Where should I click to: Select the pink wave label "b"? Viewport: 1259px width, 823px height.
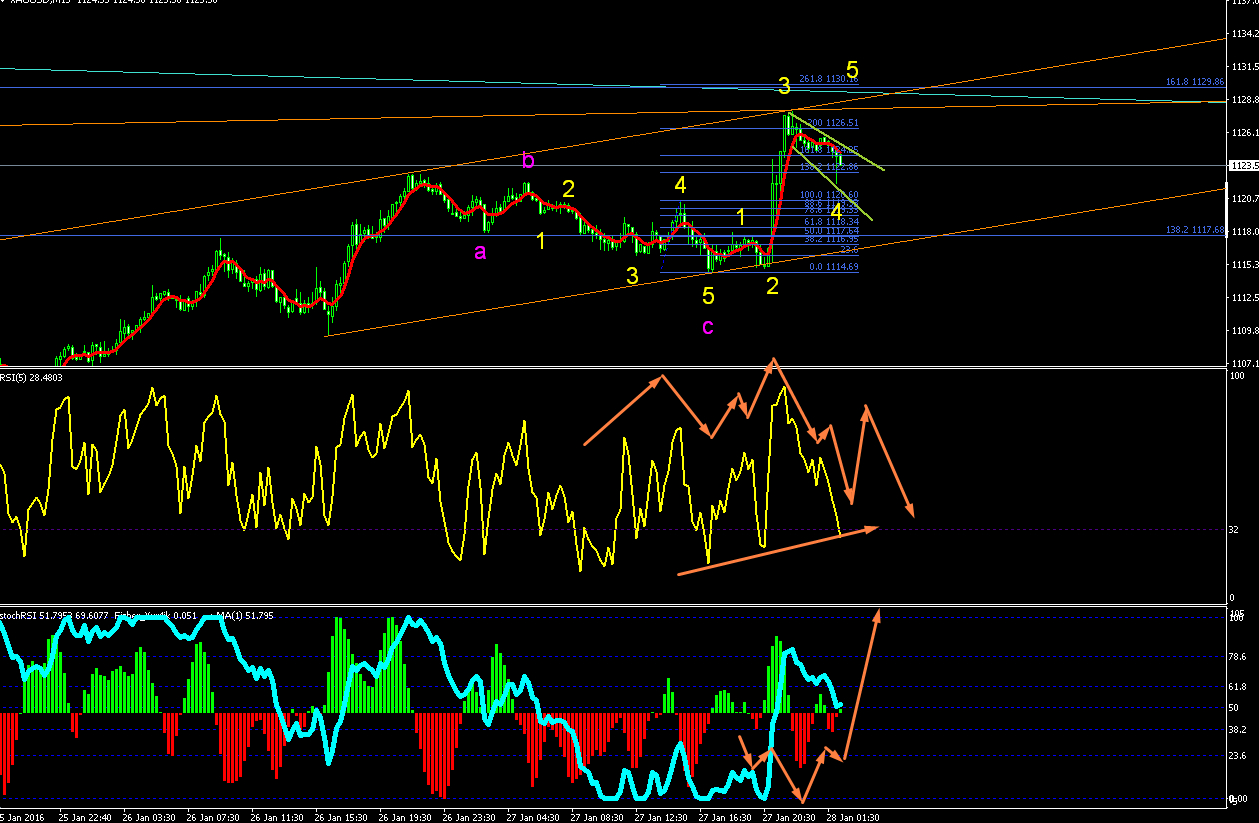tap(529, 160)
